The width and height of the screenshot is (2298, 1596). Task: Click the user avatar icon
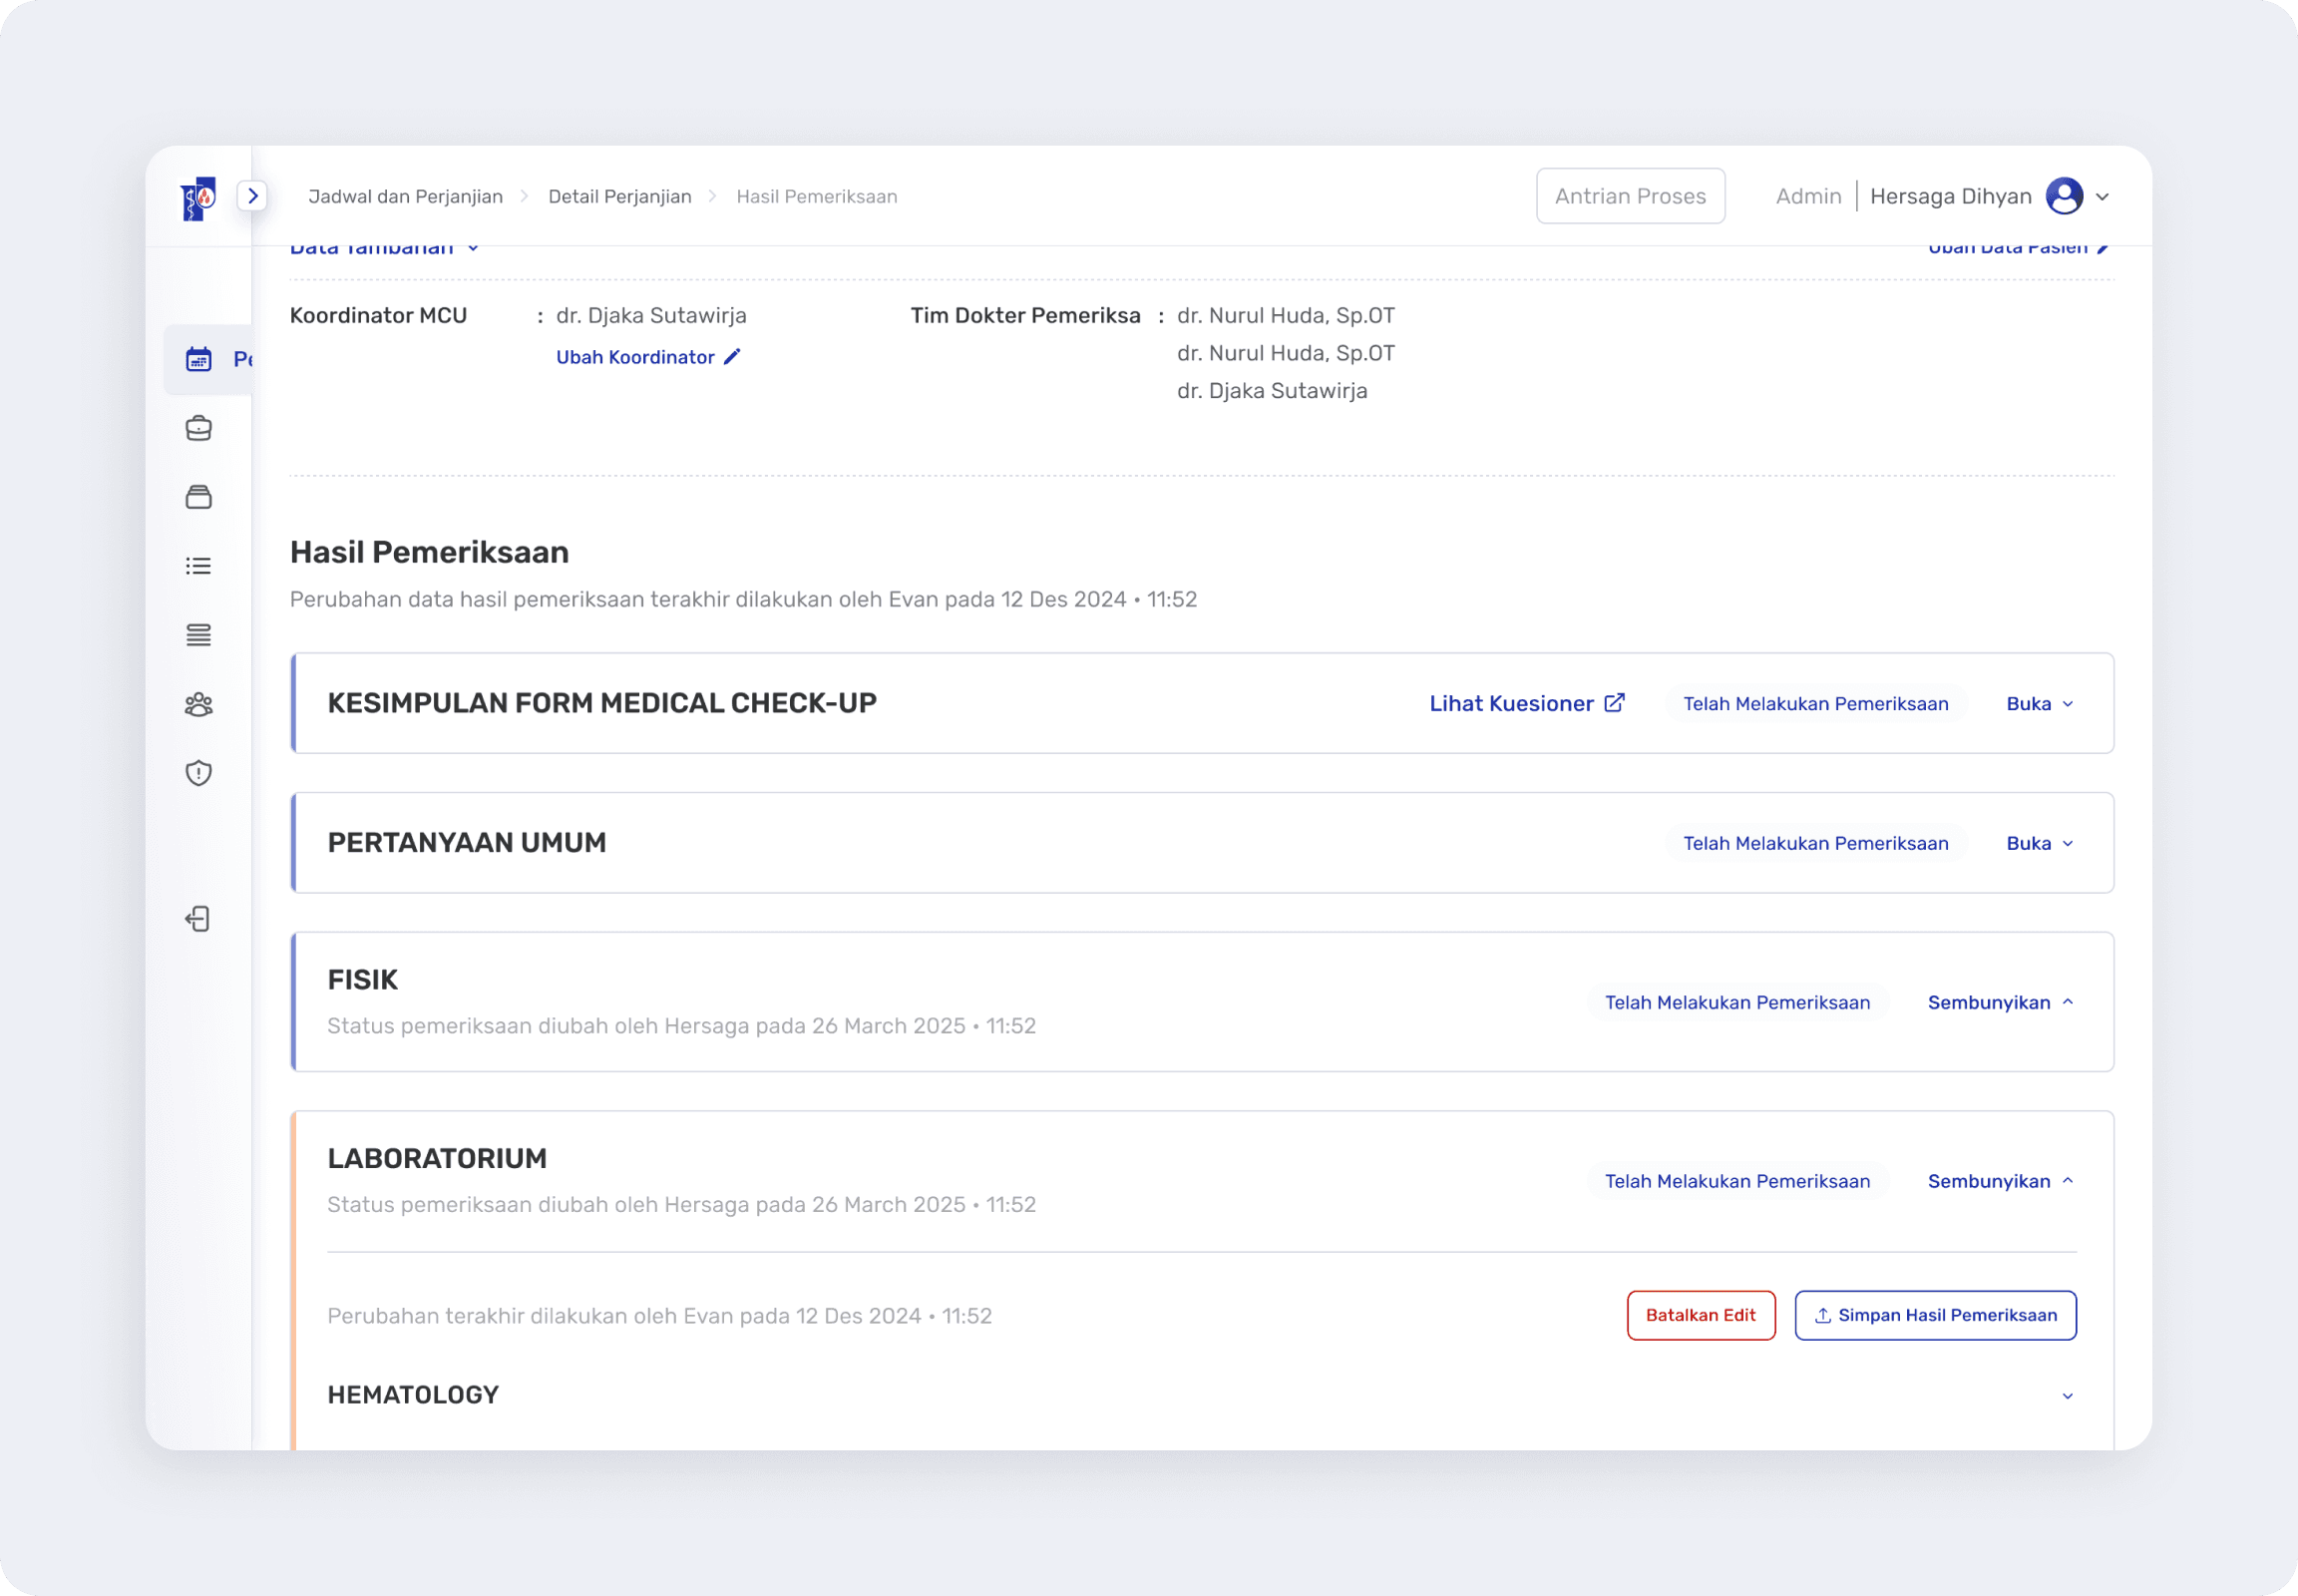2064,196
